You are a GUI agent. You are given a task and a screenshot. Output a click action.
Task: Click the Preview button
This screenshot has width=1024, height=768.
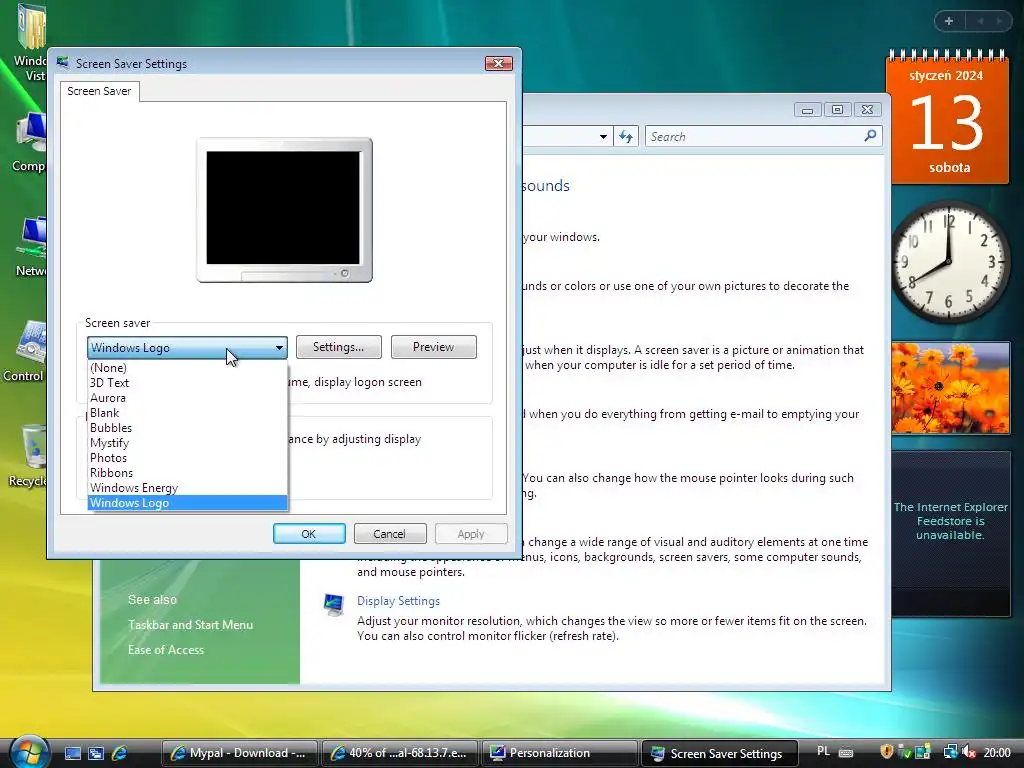(x=434, y=347)
